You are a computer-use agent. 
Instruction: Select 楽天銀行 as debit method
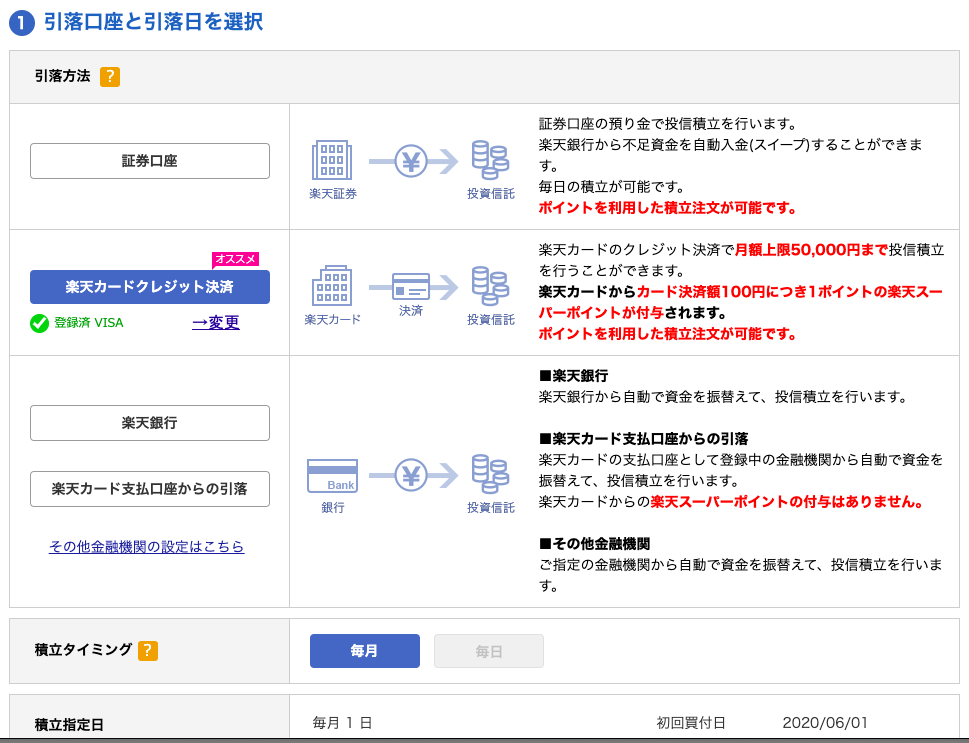point(150,423)
